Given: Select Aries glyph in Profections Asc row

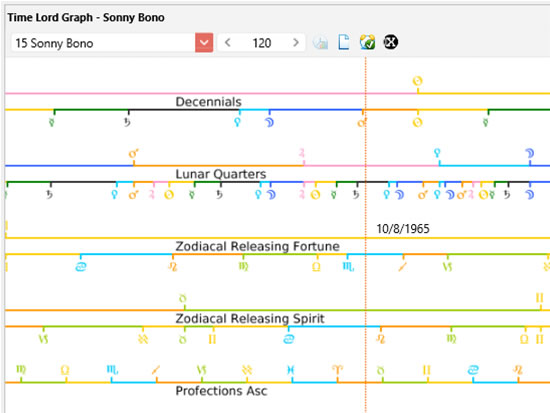Looking at the screenshot, I should pos(337,369).
